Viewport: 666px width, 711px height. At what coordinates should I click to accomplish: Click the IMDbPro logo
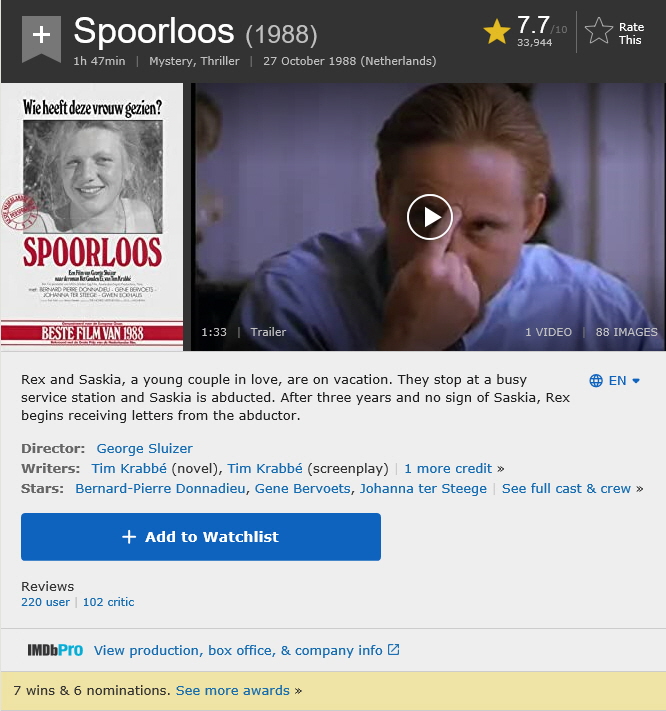tap(55, 650)
